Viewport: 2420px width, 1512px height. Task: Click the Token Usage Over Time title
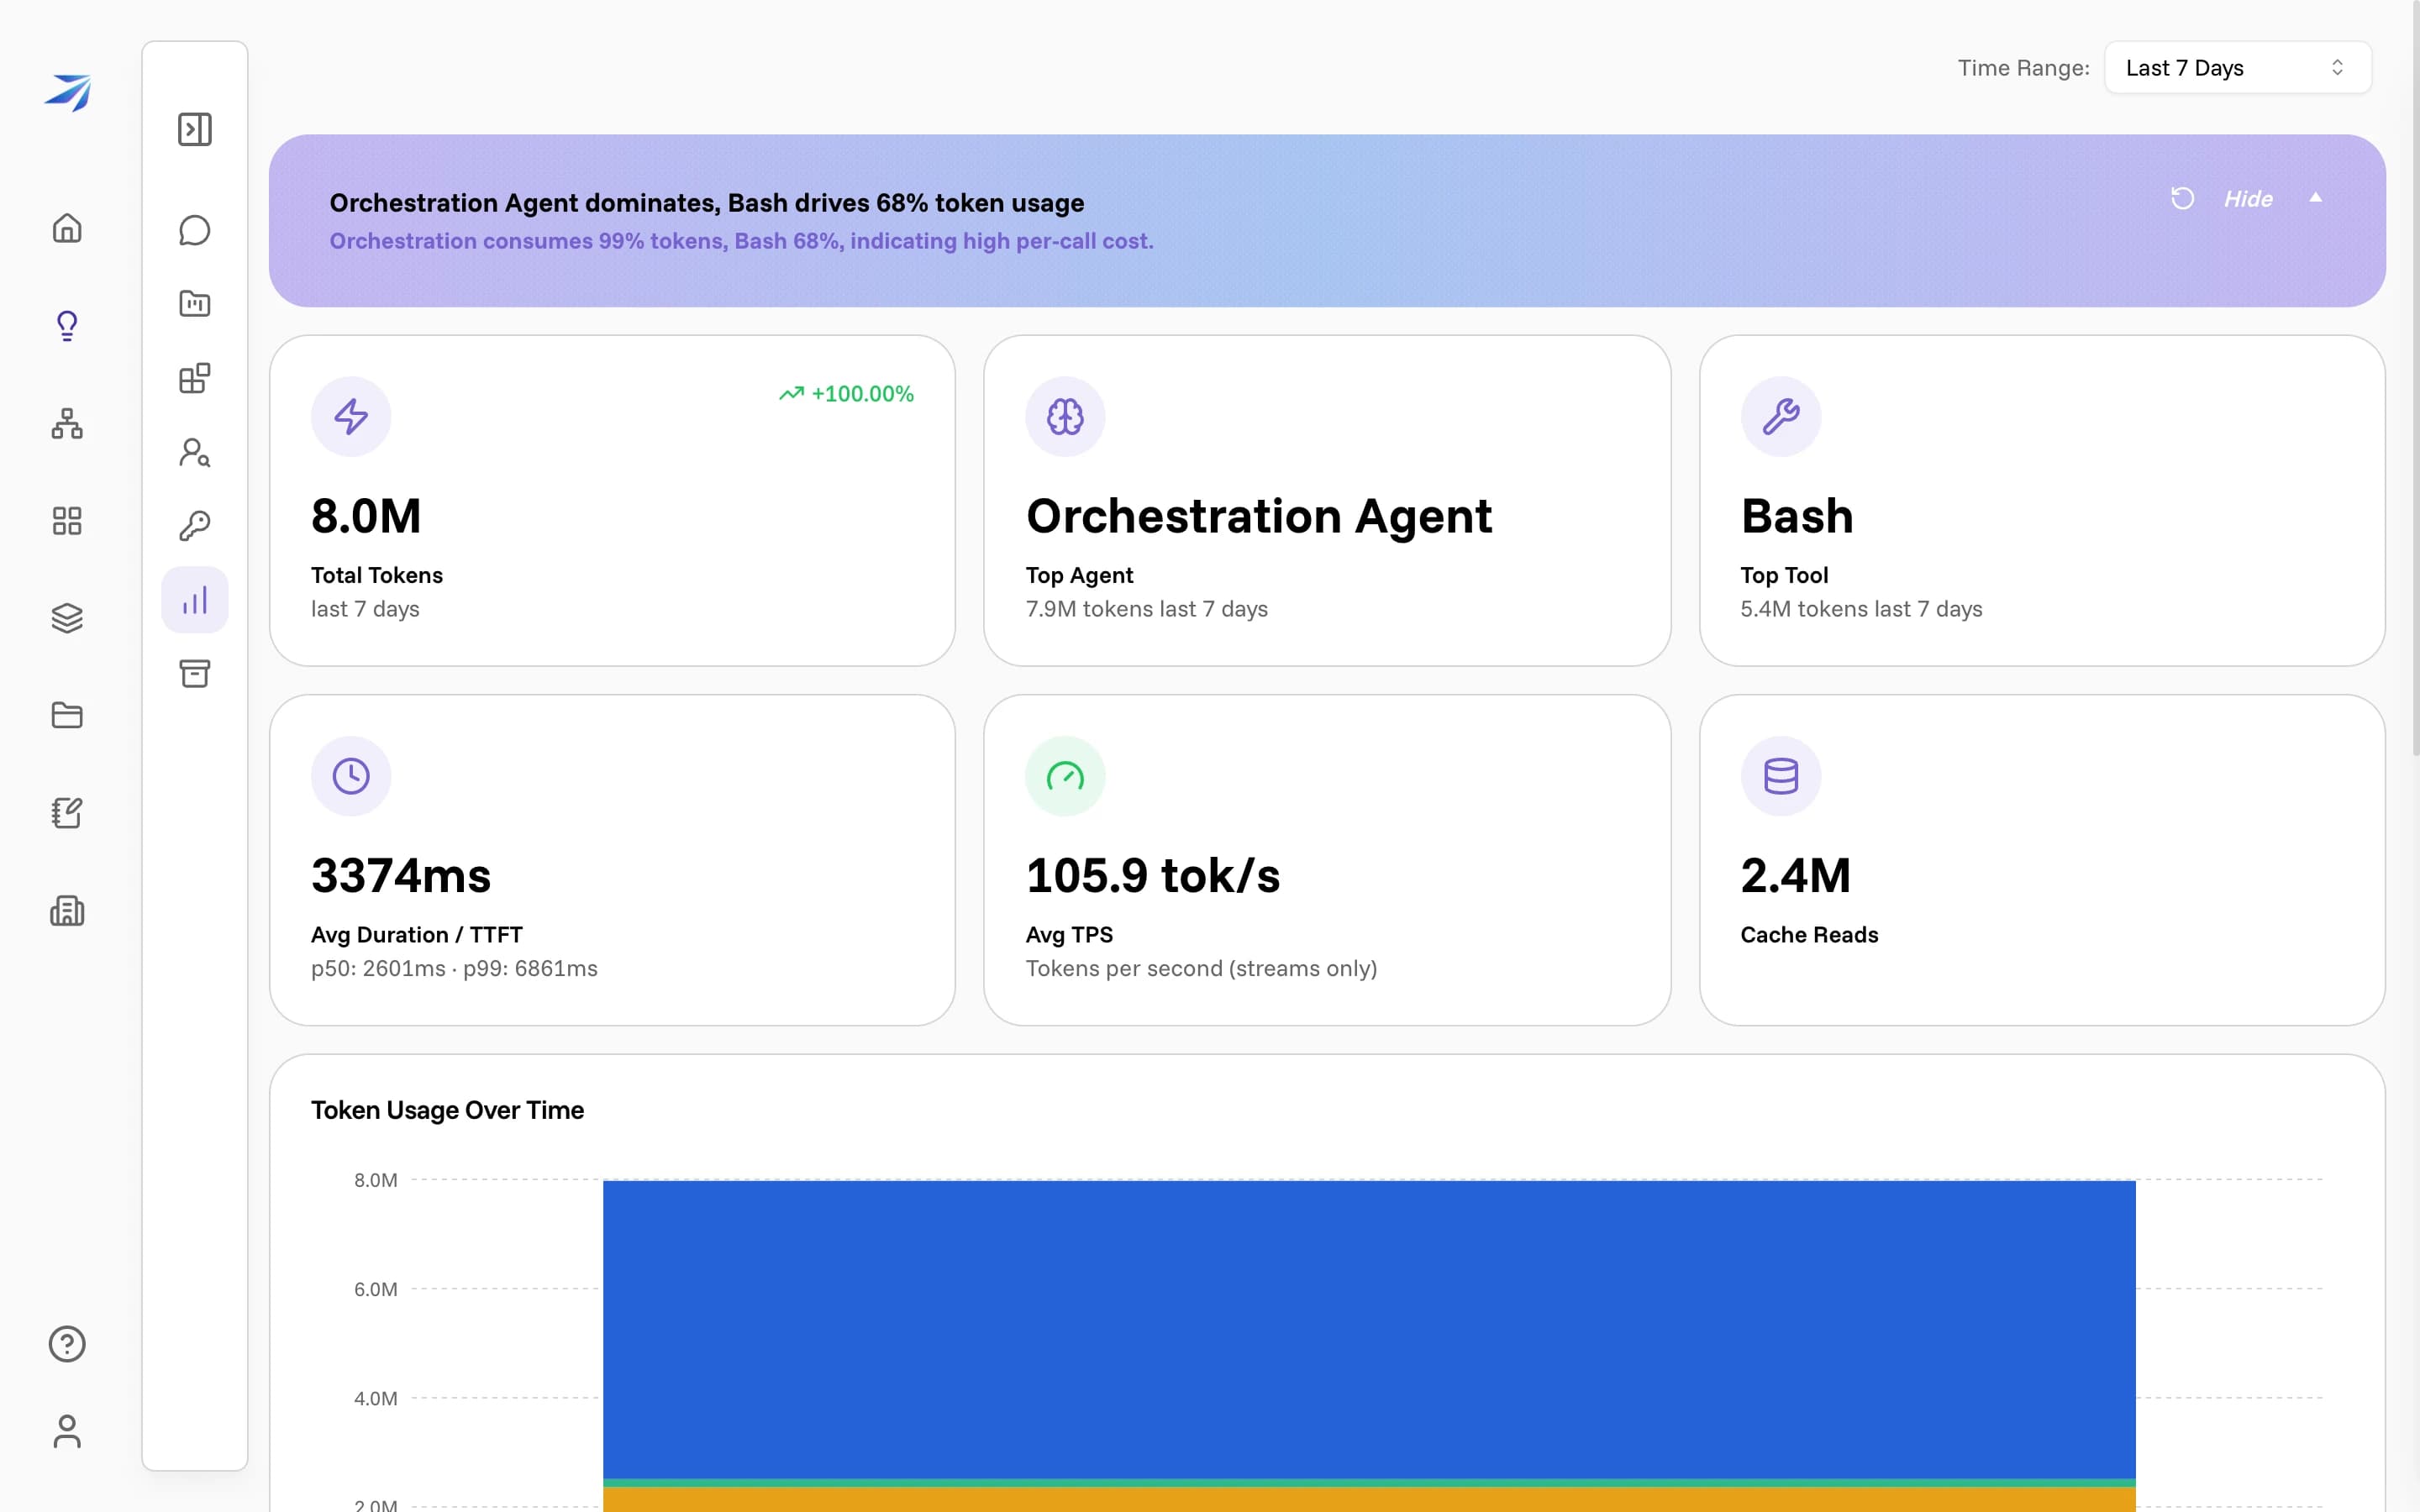(x=447, y=1110)
